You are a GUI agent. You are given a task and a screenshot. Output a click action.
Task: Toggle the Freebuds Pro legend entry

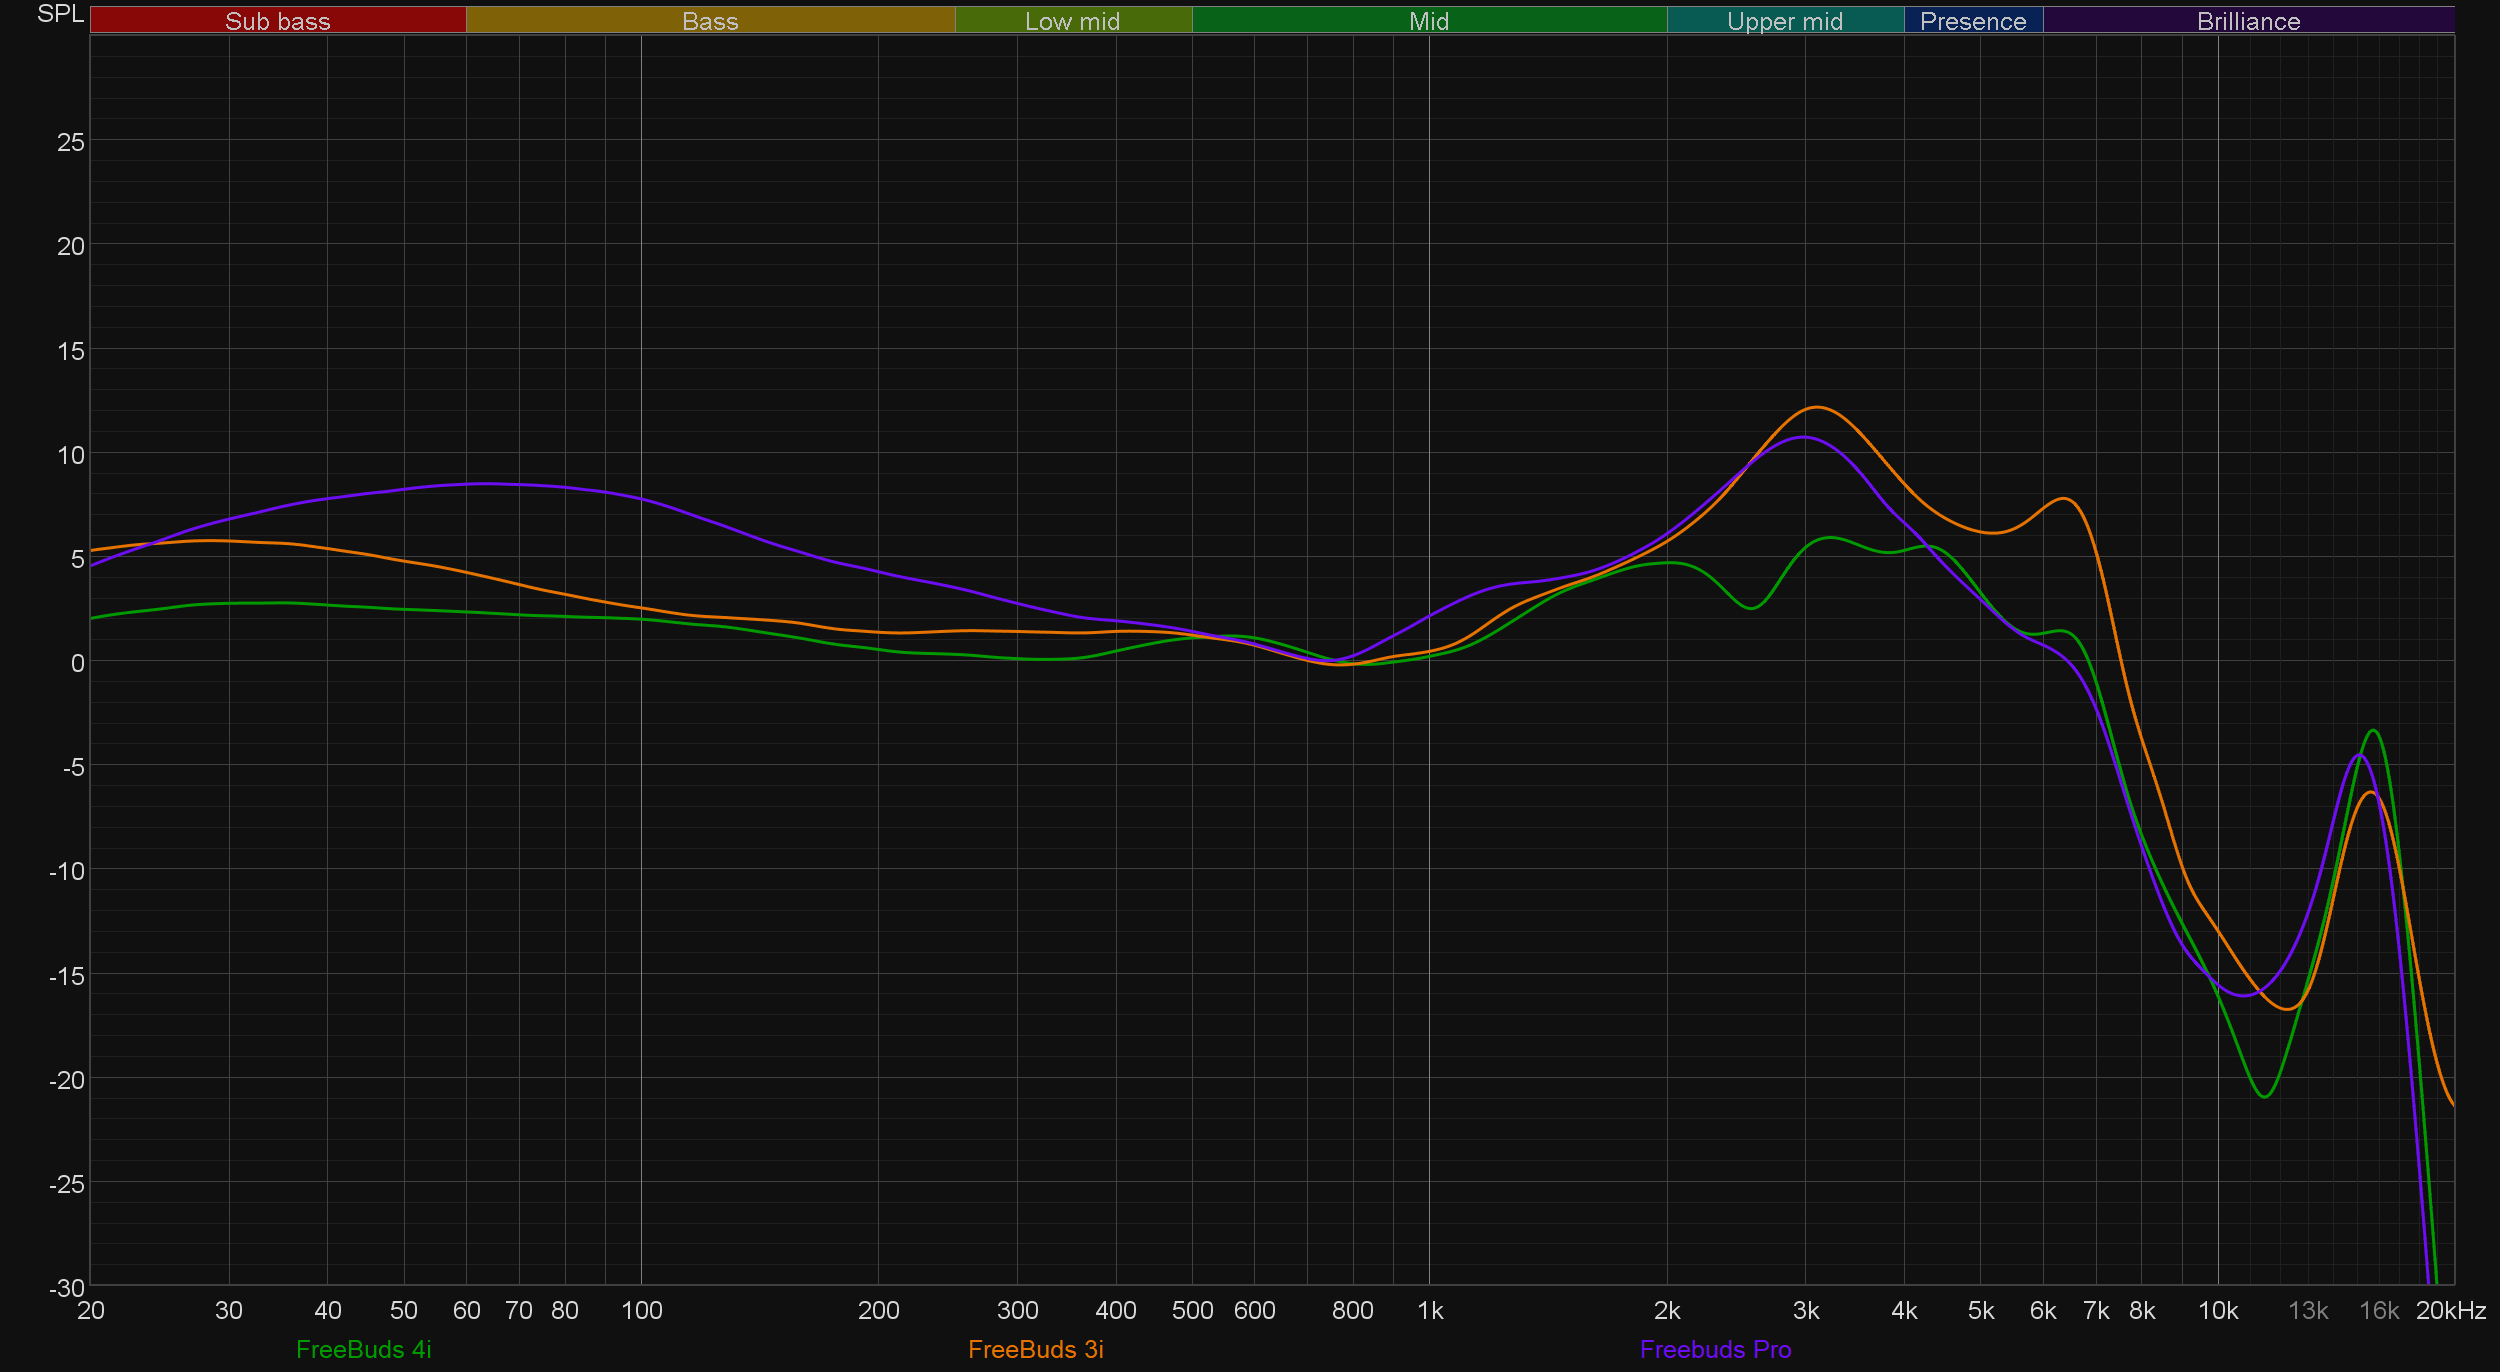coord(1715,1349)
